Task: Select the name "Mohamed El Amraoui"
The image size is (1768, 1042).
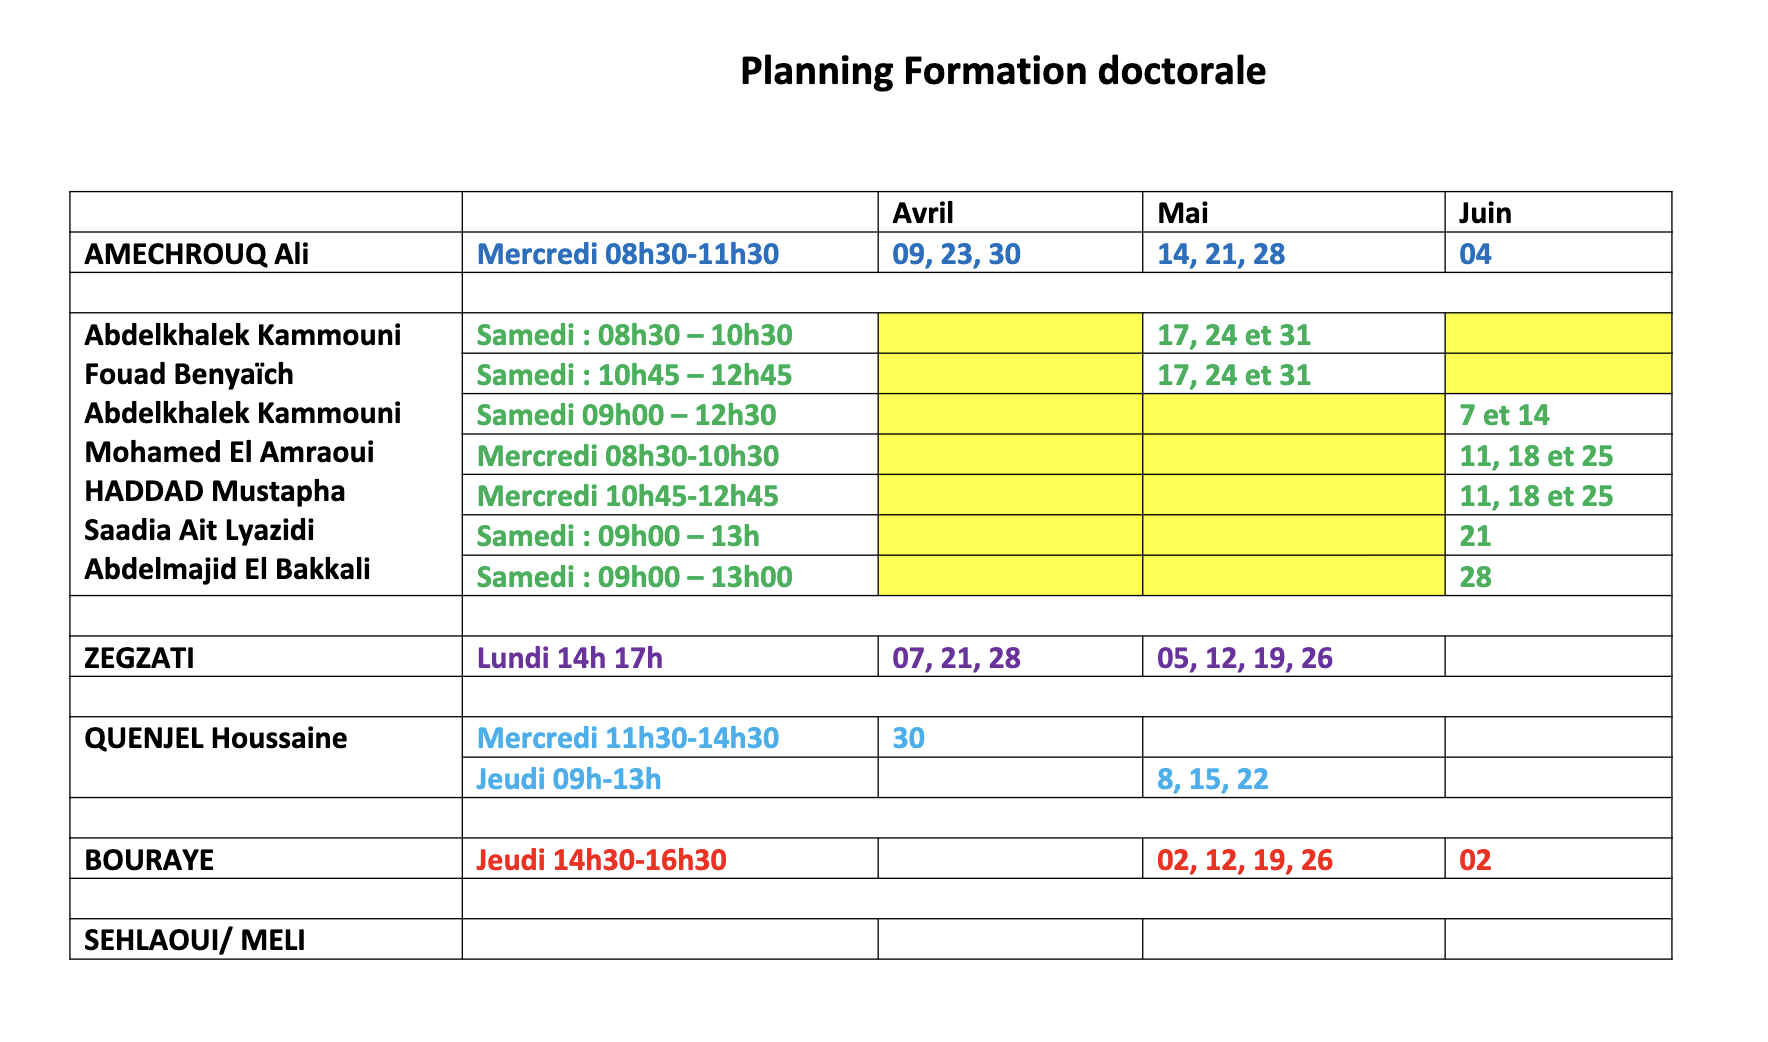Action: [229, 452]
